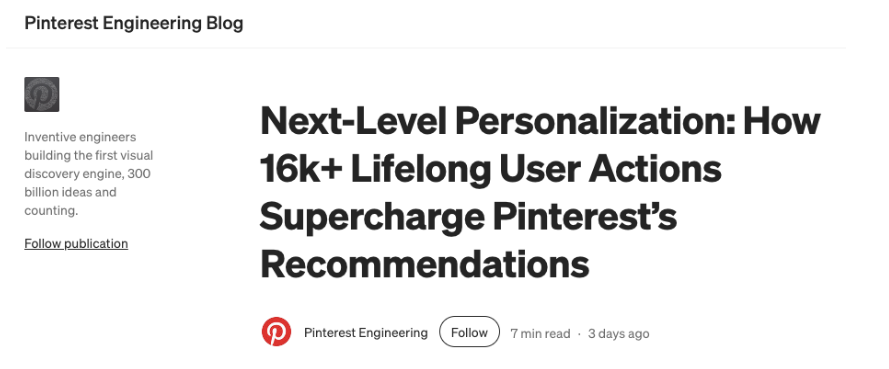The width and height of the screenshot is (889, 369).
Task: Click the dot separator before 3 days ago
Action: click(579, 333)
